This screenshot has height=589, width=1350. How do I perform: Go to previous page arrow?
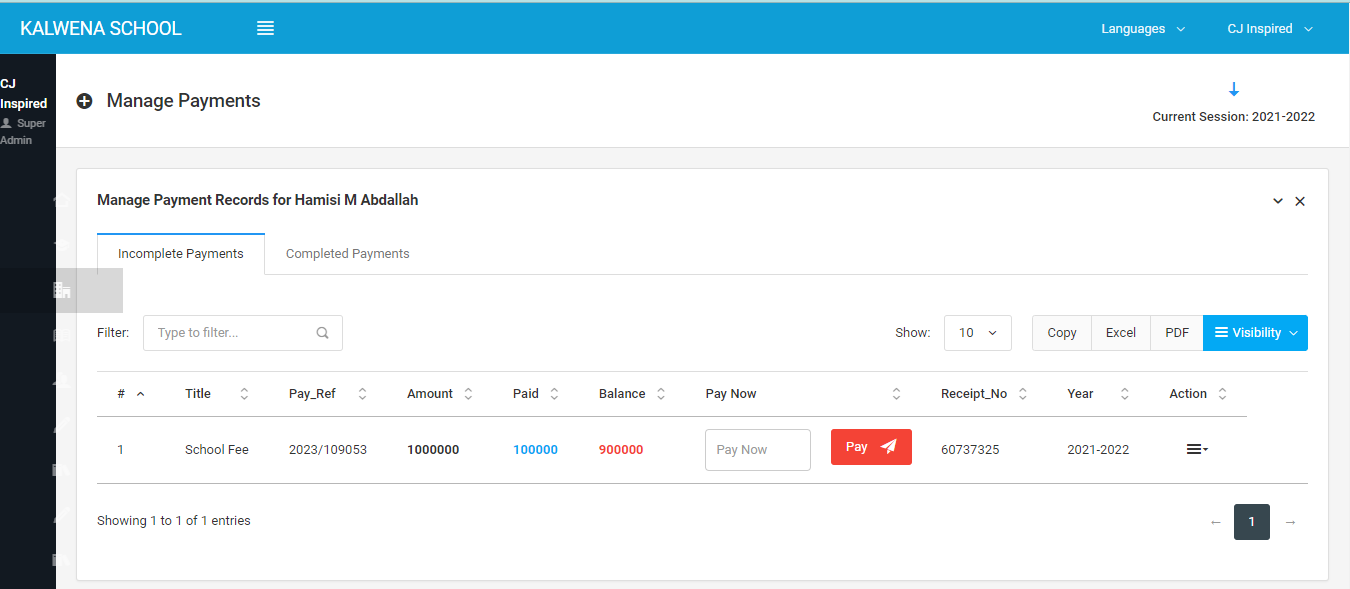click(1215, 522)
